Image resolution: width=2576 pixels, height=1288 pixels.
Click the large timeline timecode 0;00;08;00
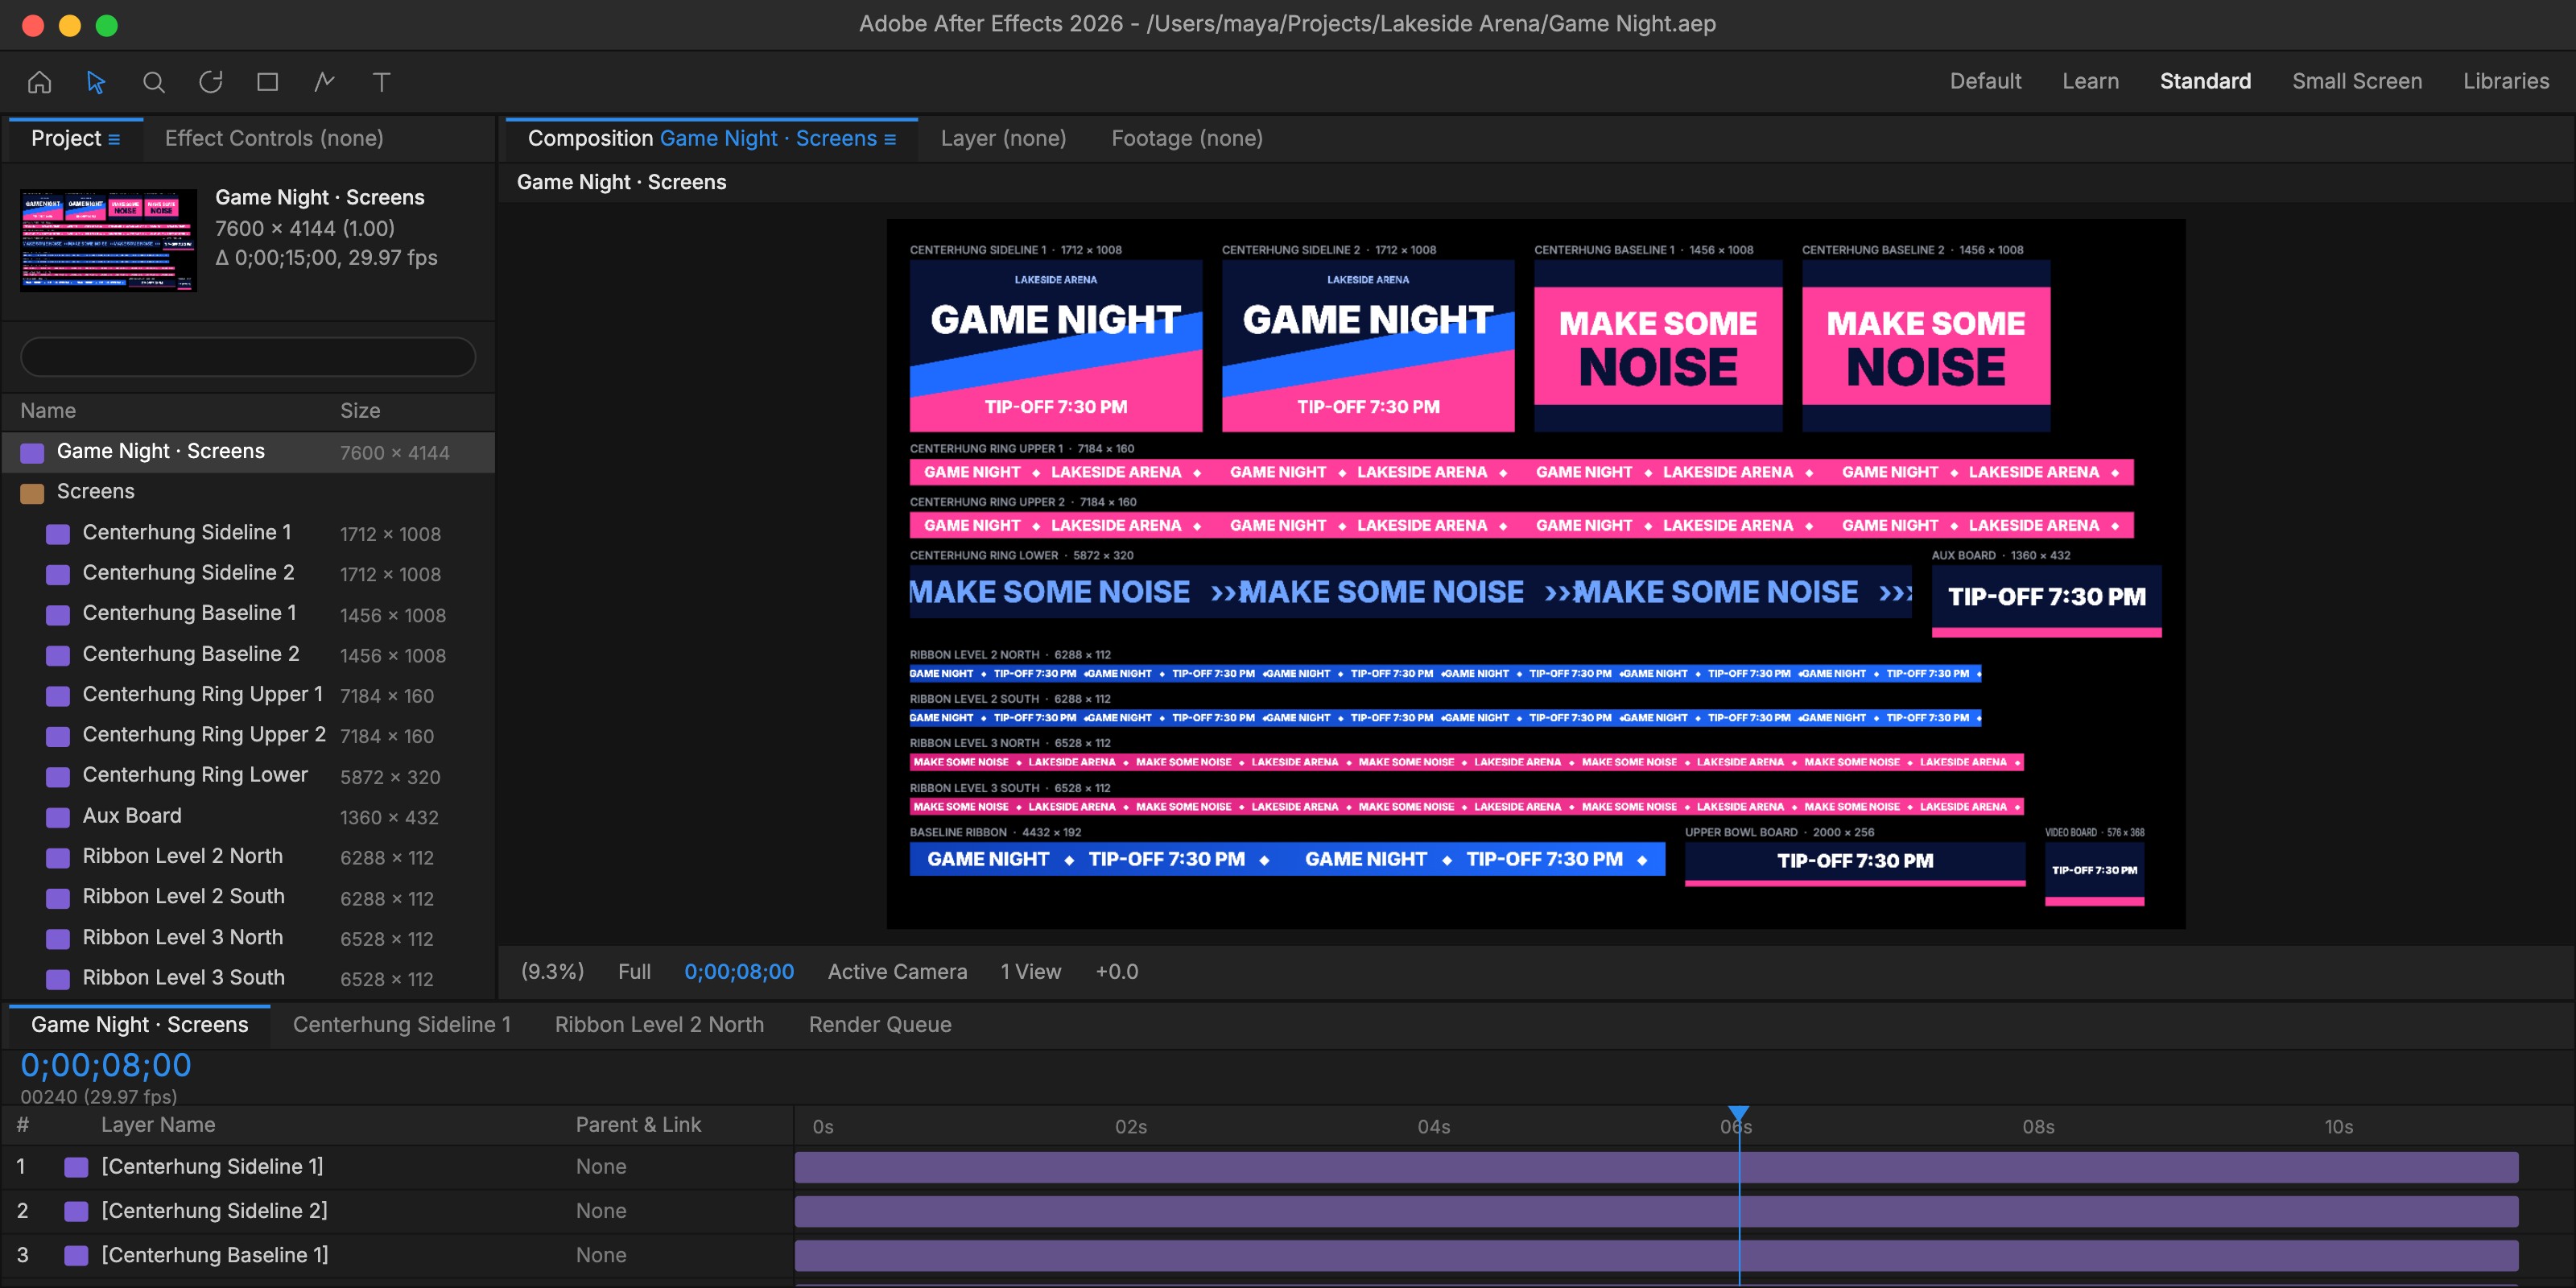point(106,1065)
